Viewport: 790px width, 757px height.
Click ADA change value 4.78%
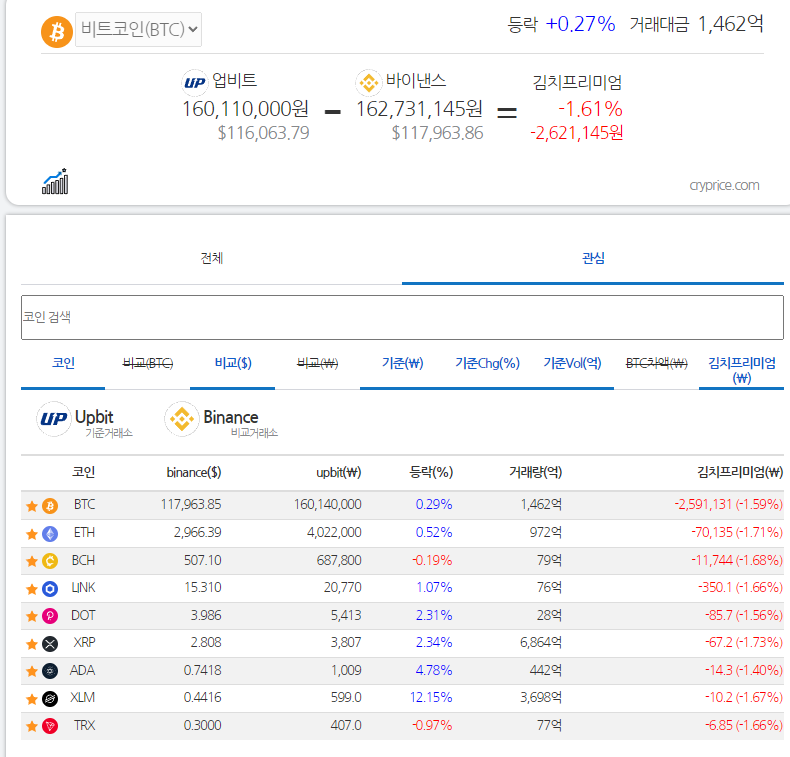click(434, 670)
